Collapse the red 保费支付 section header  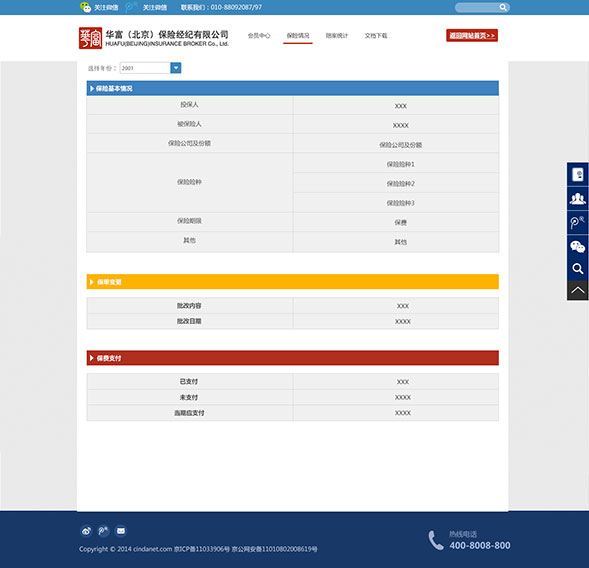click(x=293, y=358)
